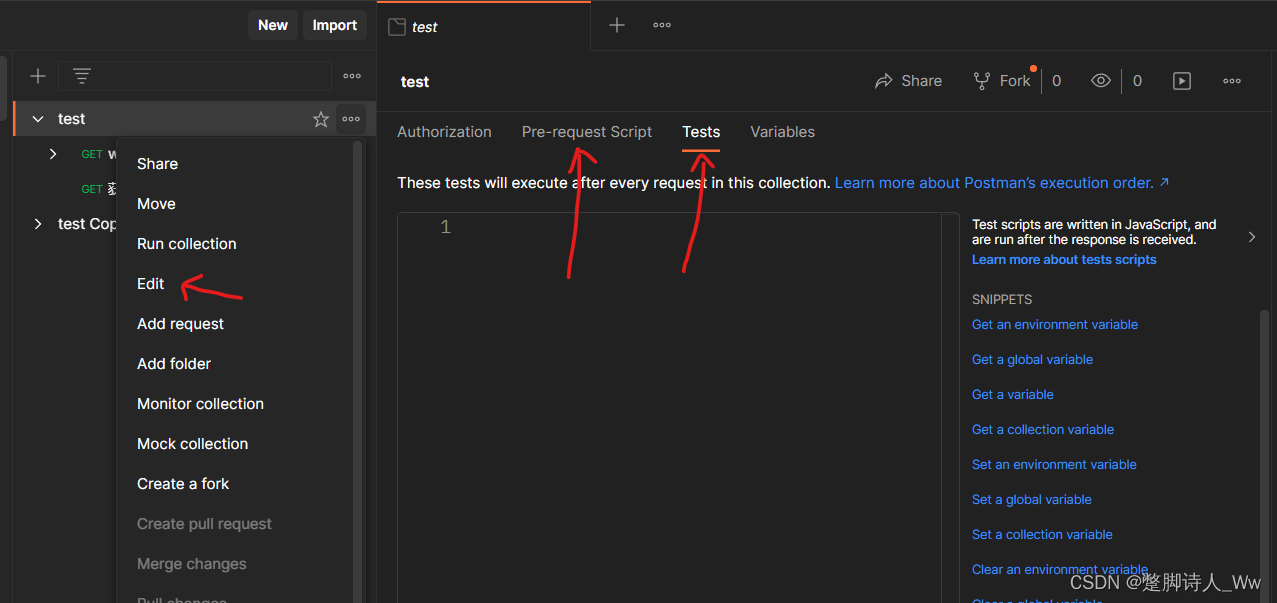This screenshot has width=1277, height=603.
Task: Insert Clear an environment variable snippet
Action: [x=1060, y=570]
